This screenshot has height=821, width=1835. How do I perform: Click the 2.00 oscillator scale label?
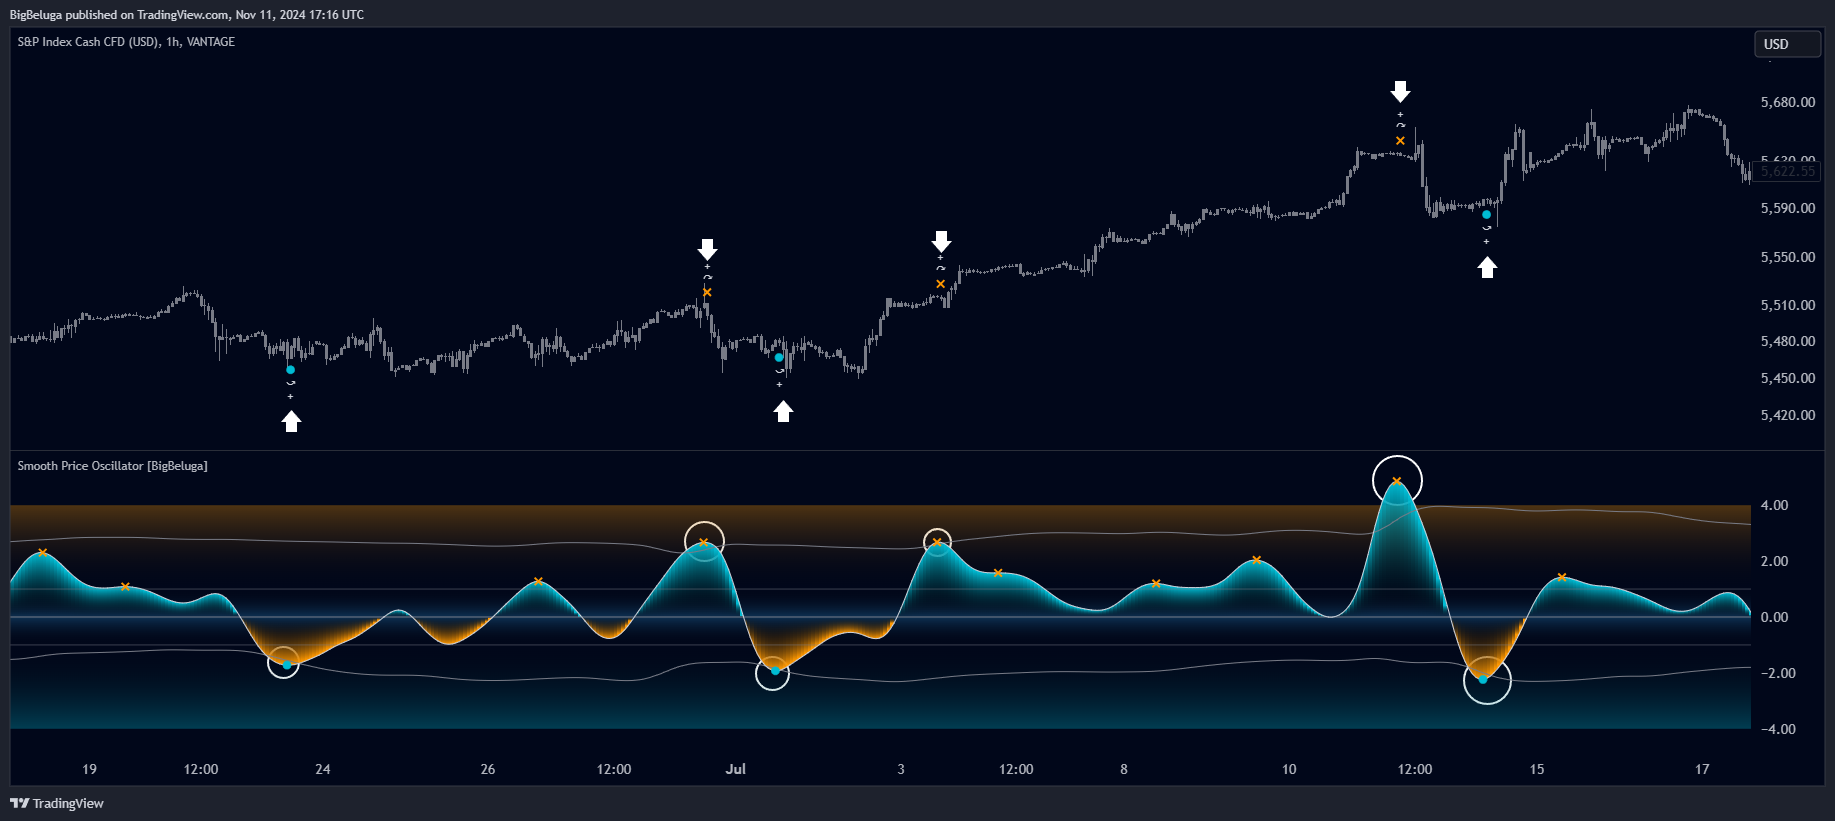coord(1774,561)
